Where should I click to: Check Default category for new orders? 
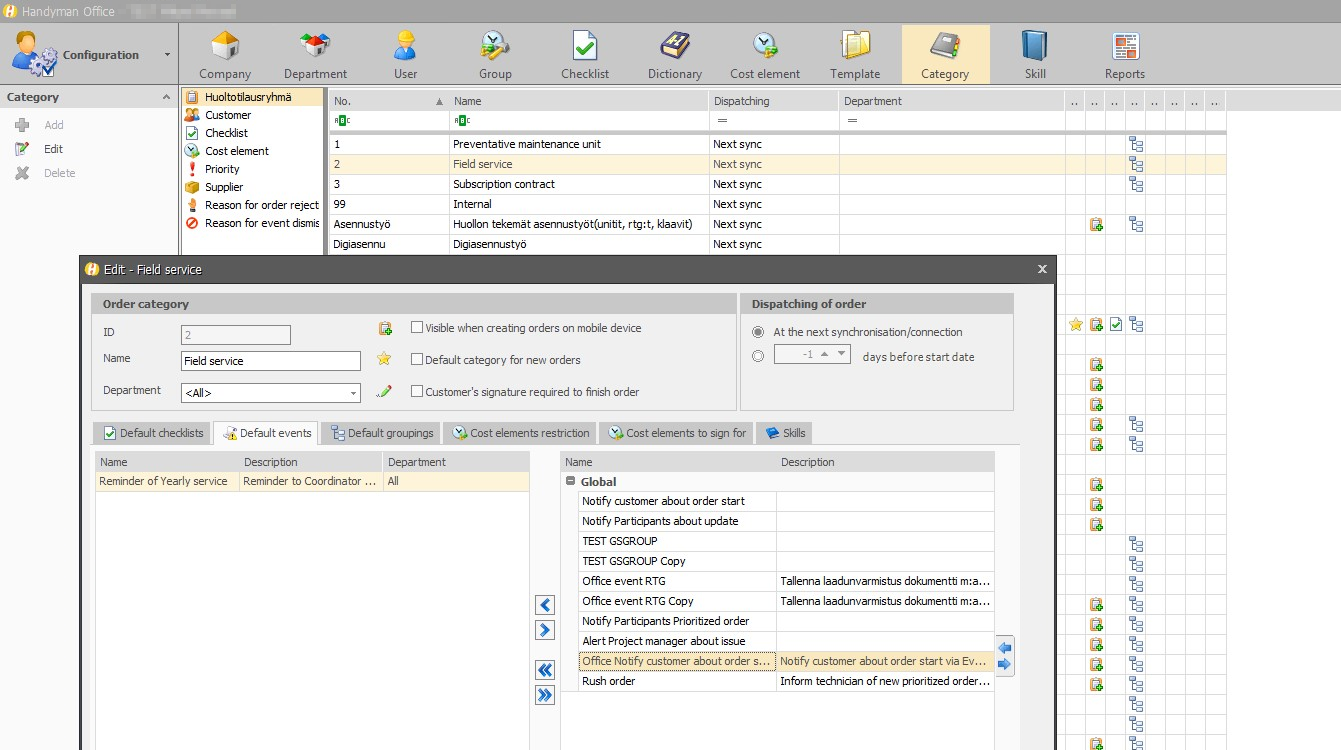click(x=417, y=360)
